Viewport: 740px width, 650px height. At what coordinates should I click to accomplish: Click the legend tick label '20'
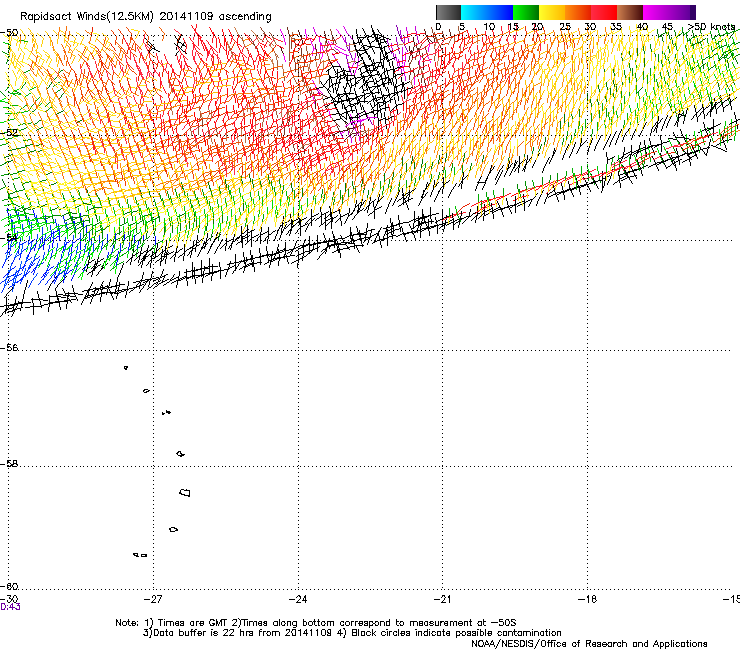click(537, 26)
